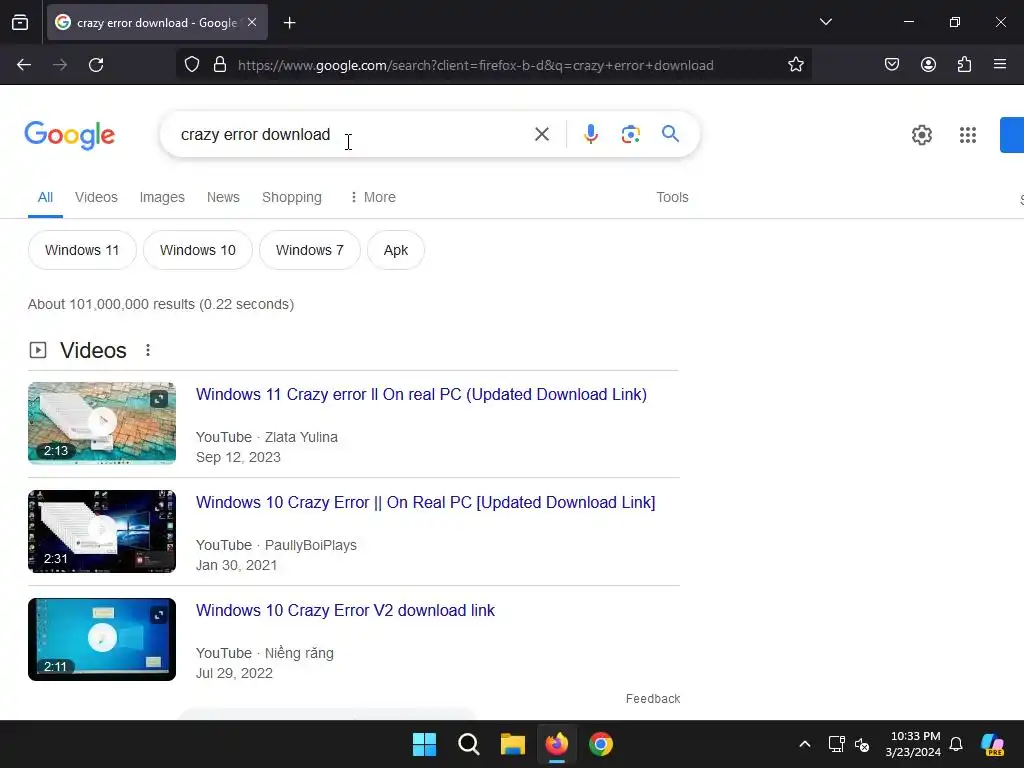The image size is (1024, 768).
Task: Select the All results tab
Action: pyautogui.click(x=45, y=197)
